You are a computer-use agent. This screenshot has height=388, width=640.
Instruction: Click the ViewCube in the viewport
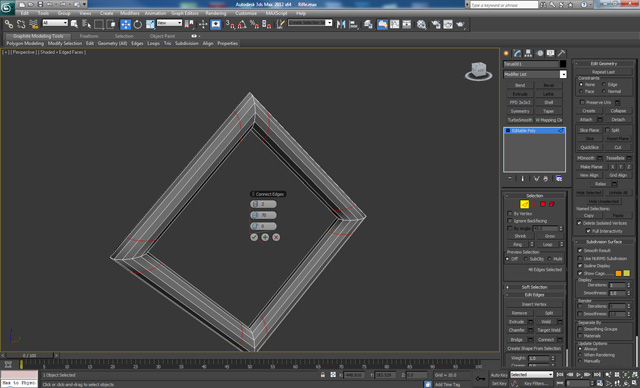(x=478, y=71)
